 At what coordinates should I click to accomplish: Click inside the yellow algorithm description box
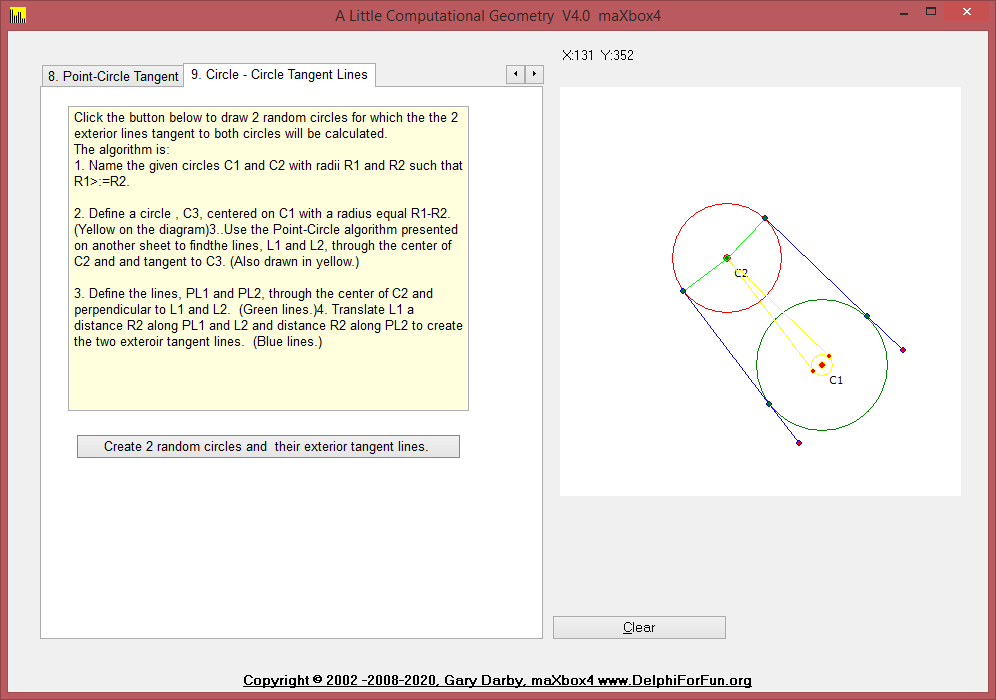pos(268,259)
